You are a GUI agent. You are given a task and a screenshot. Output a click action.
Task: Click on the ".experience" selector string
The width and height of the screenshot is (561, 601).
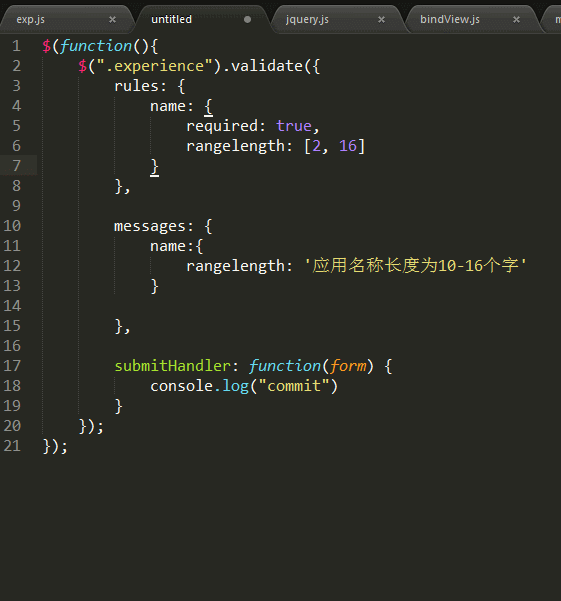[155, 66]
